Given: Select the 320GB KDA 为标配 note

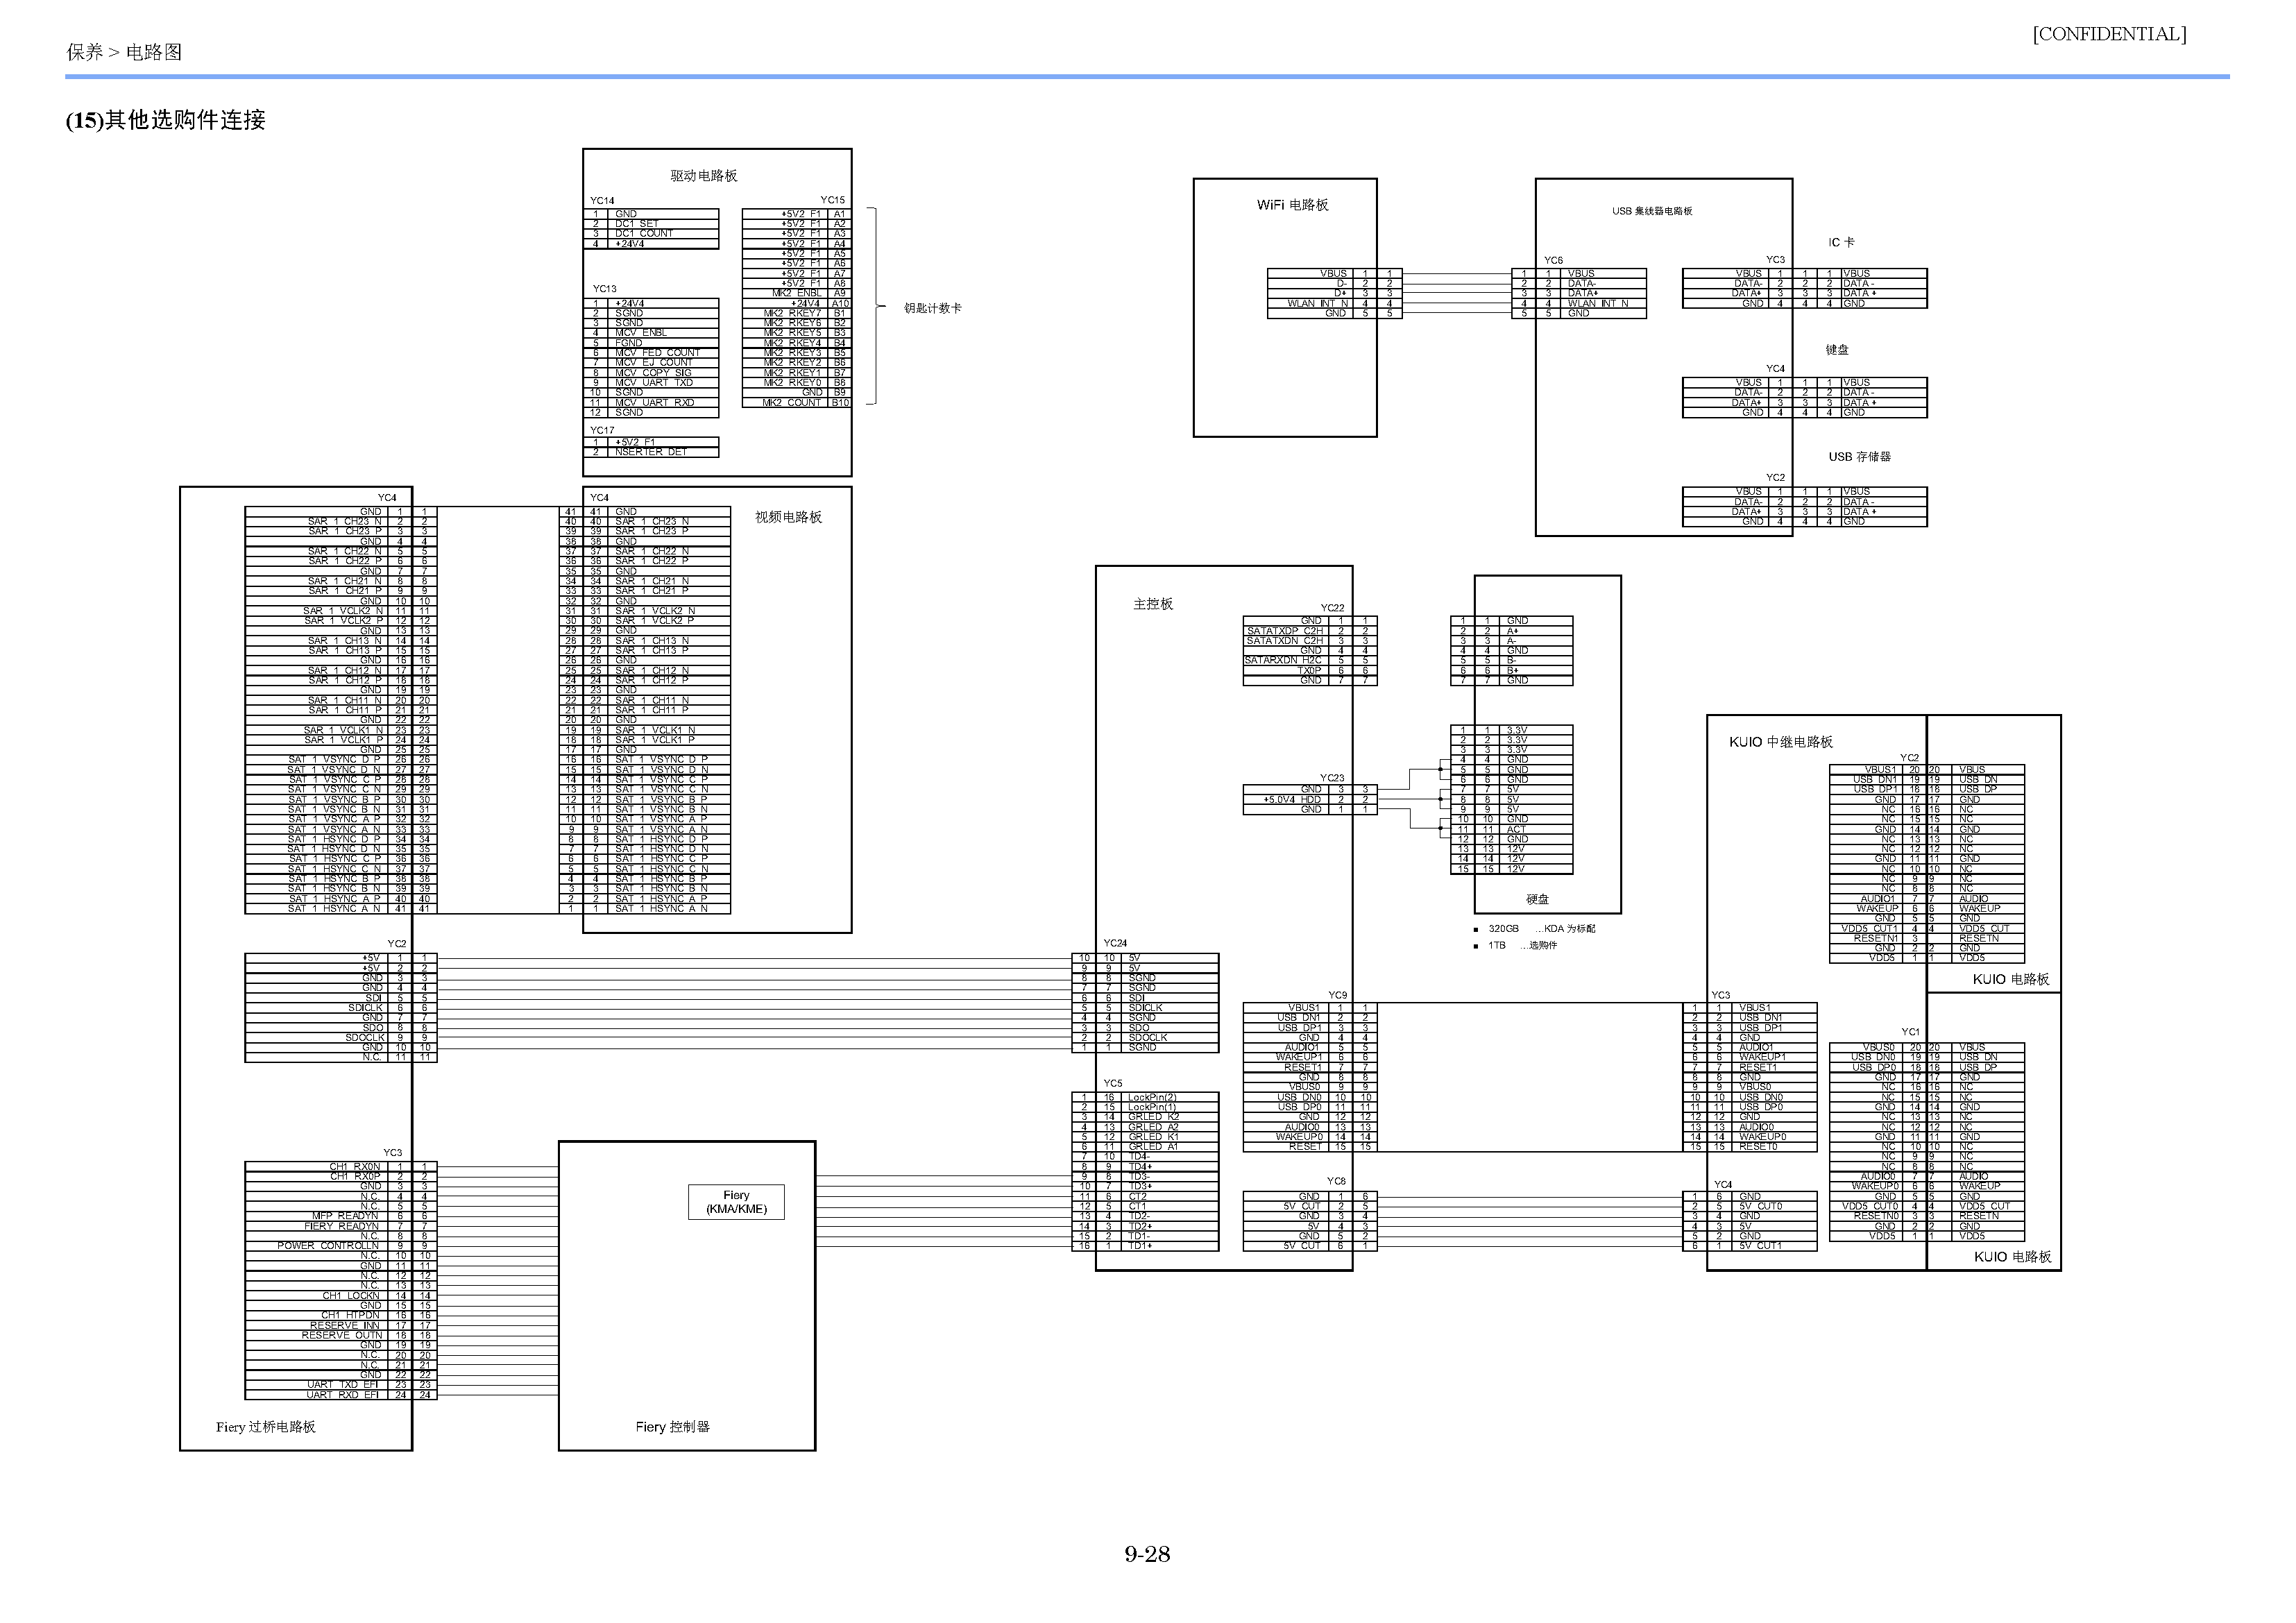Looking at the screenshot, I should pos(1541,929).
